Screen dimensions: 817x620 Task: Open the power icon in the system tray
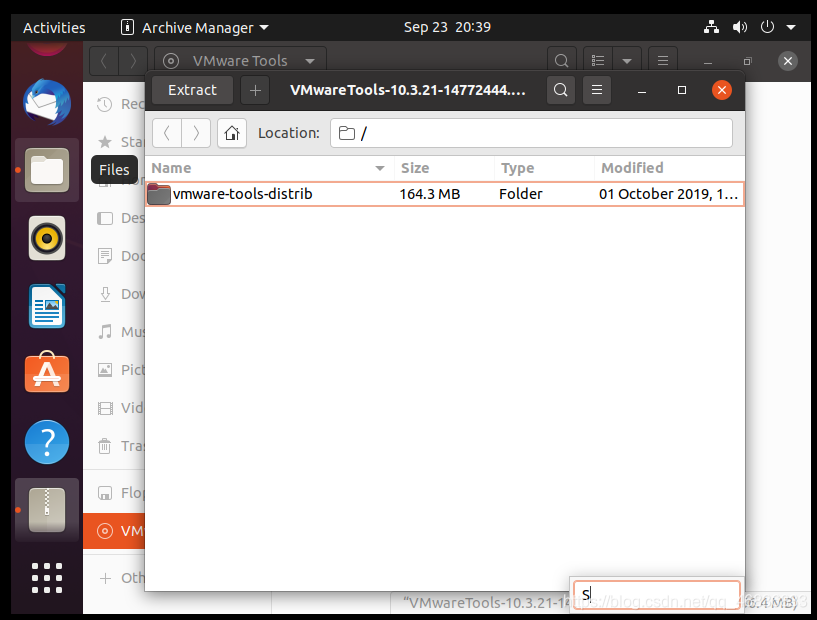[x=767, y=27]
